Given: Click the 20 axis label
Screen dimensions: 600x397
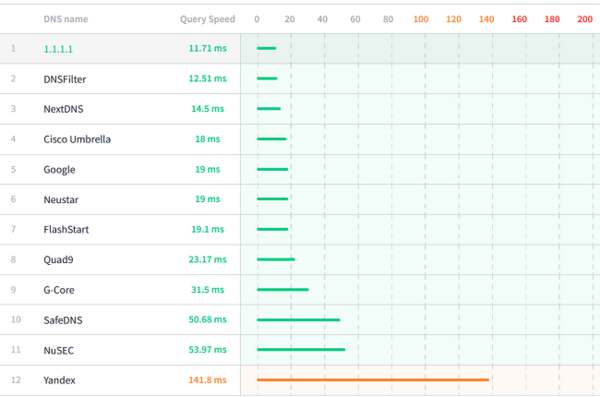Looking at the screenshot, I should click(290, 19).
